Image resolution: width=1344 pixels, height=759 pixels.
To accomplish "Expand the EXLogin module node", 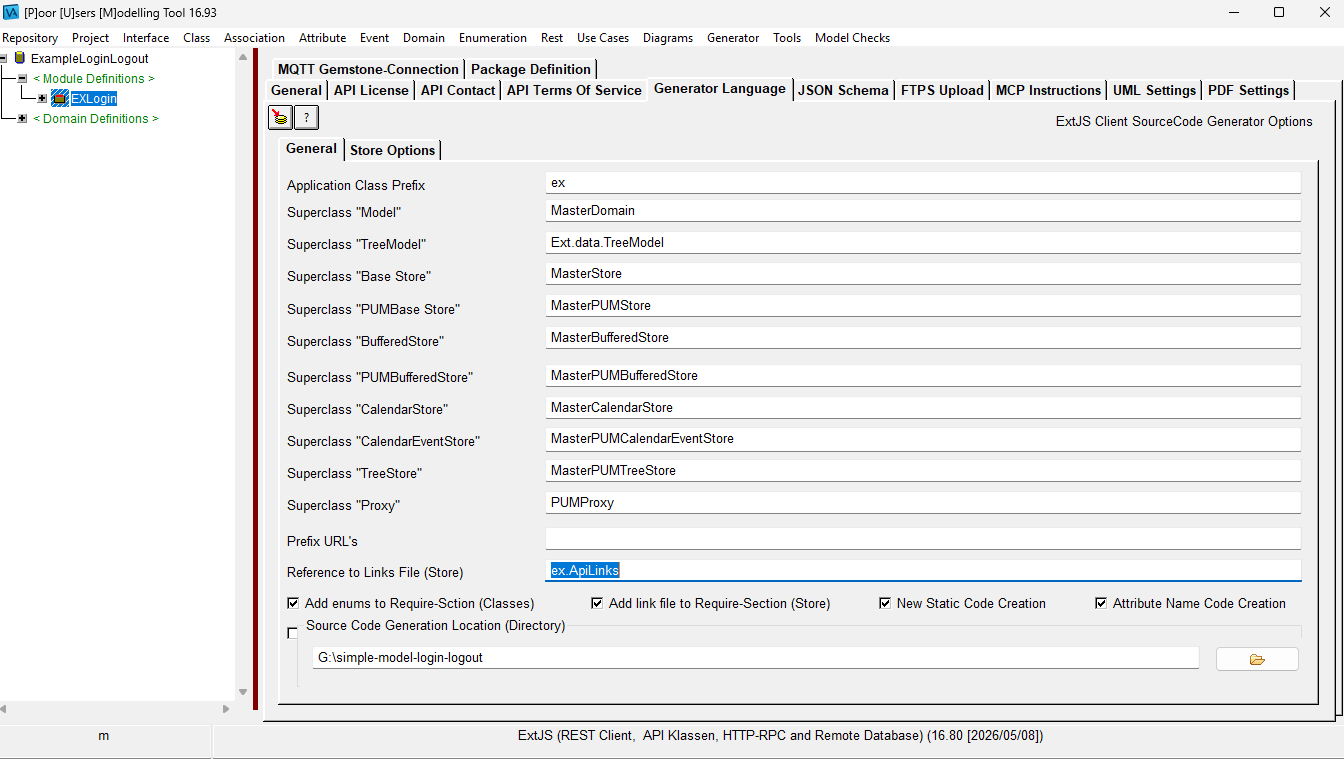I will point(42,98).
